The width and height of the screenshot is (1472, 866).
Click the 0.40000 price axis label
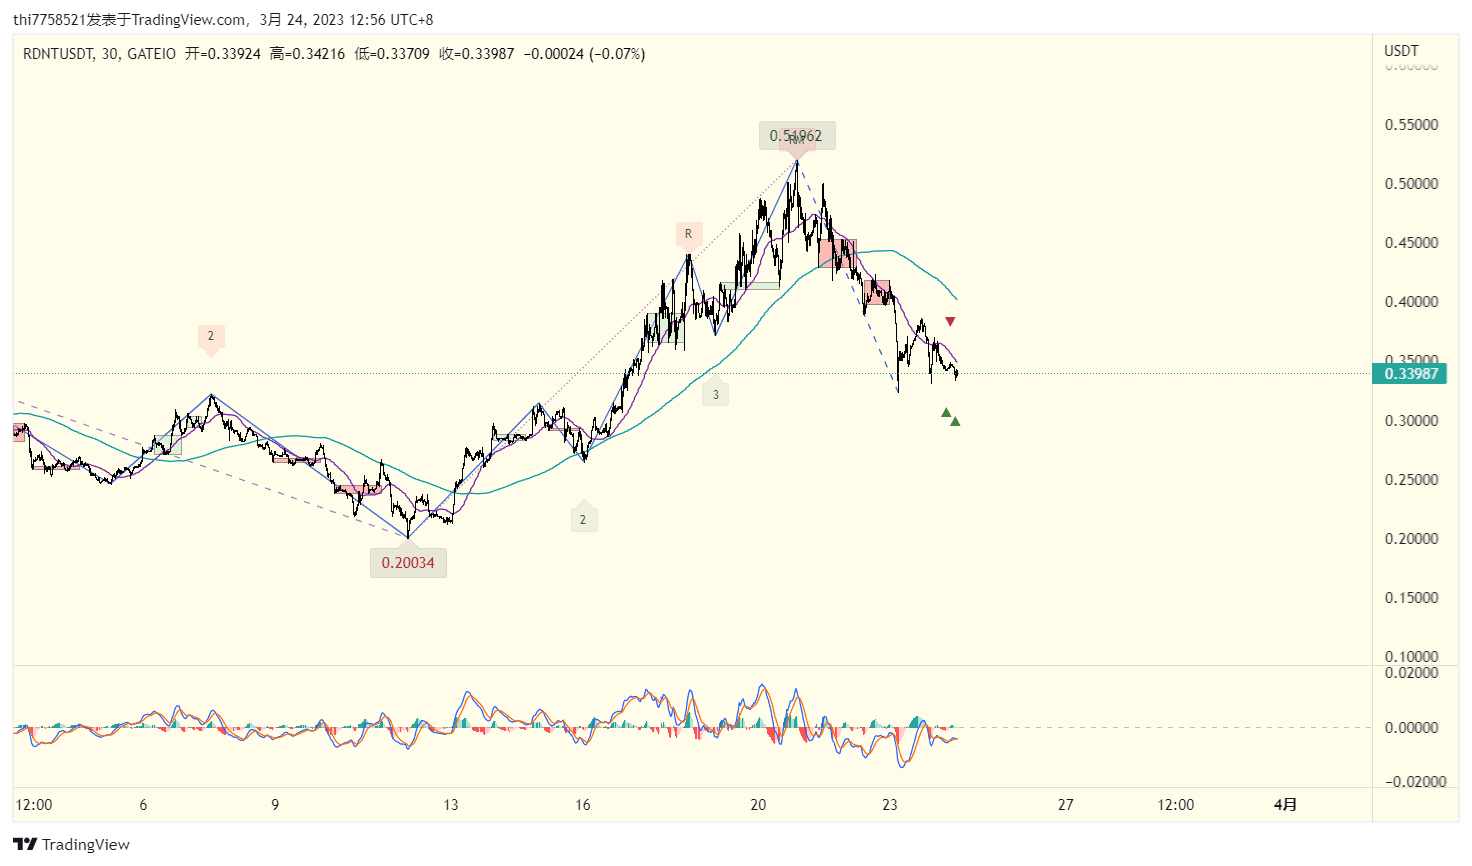click(1411, 302)
